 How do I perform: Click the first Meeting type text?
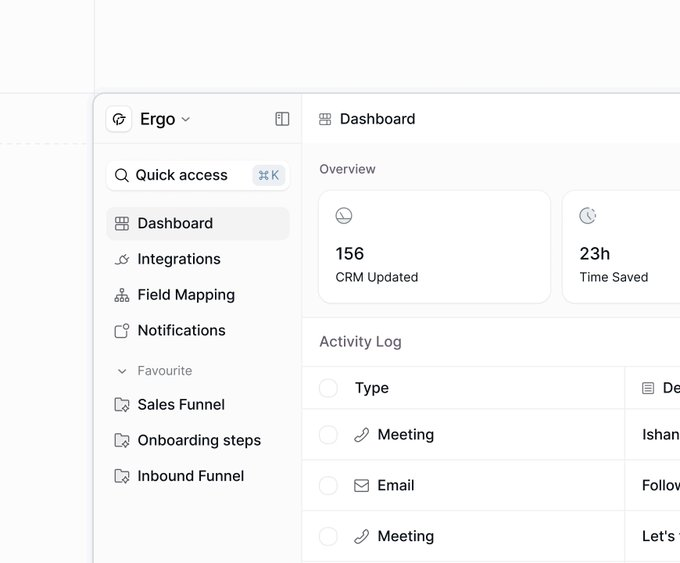(x=405, y=435)
